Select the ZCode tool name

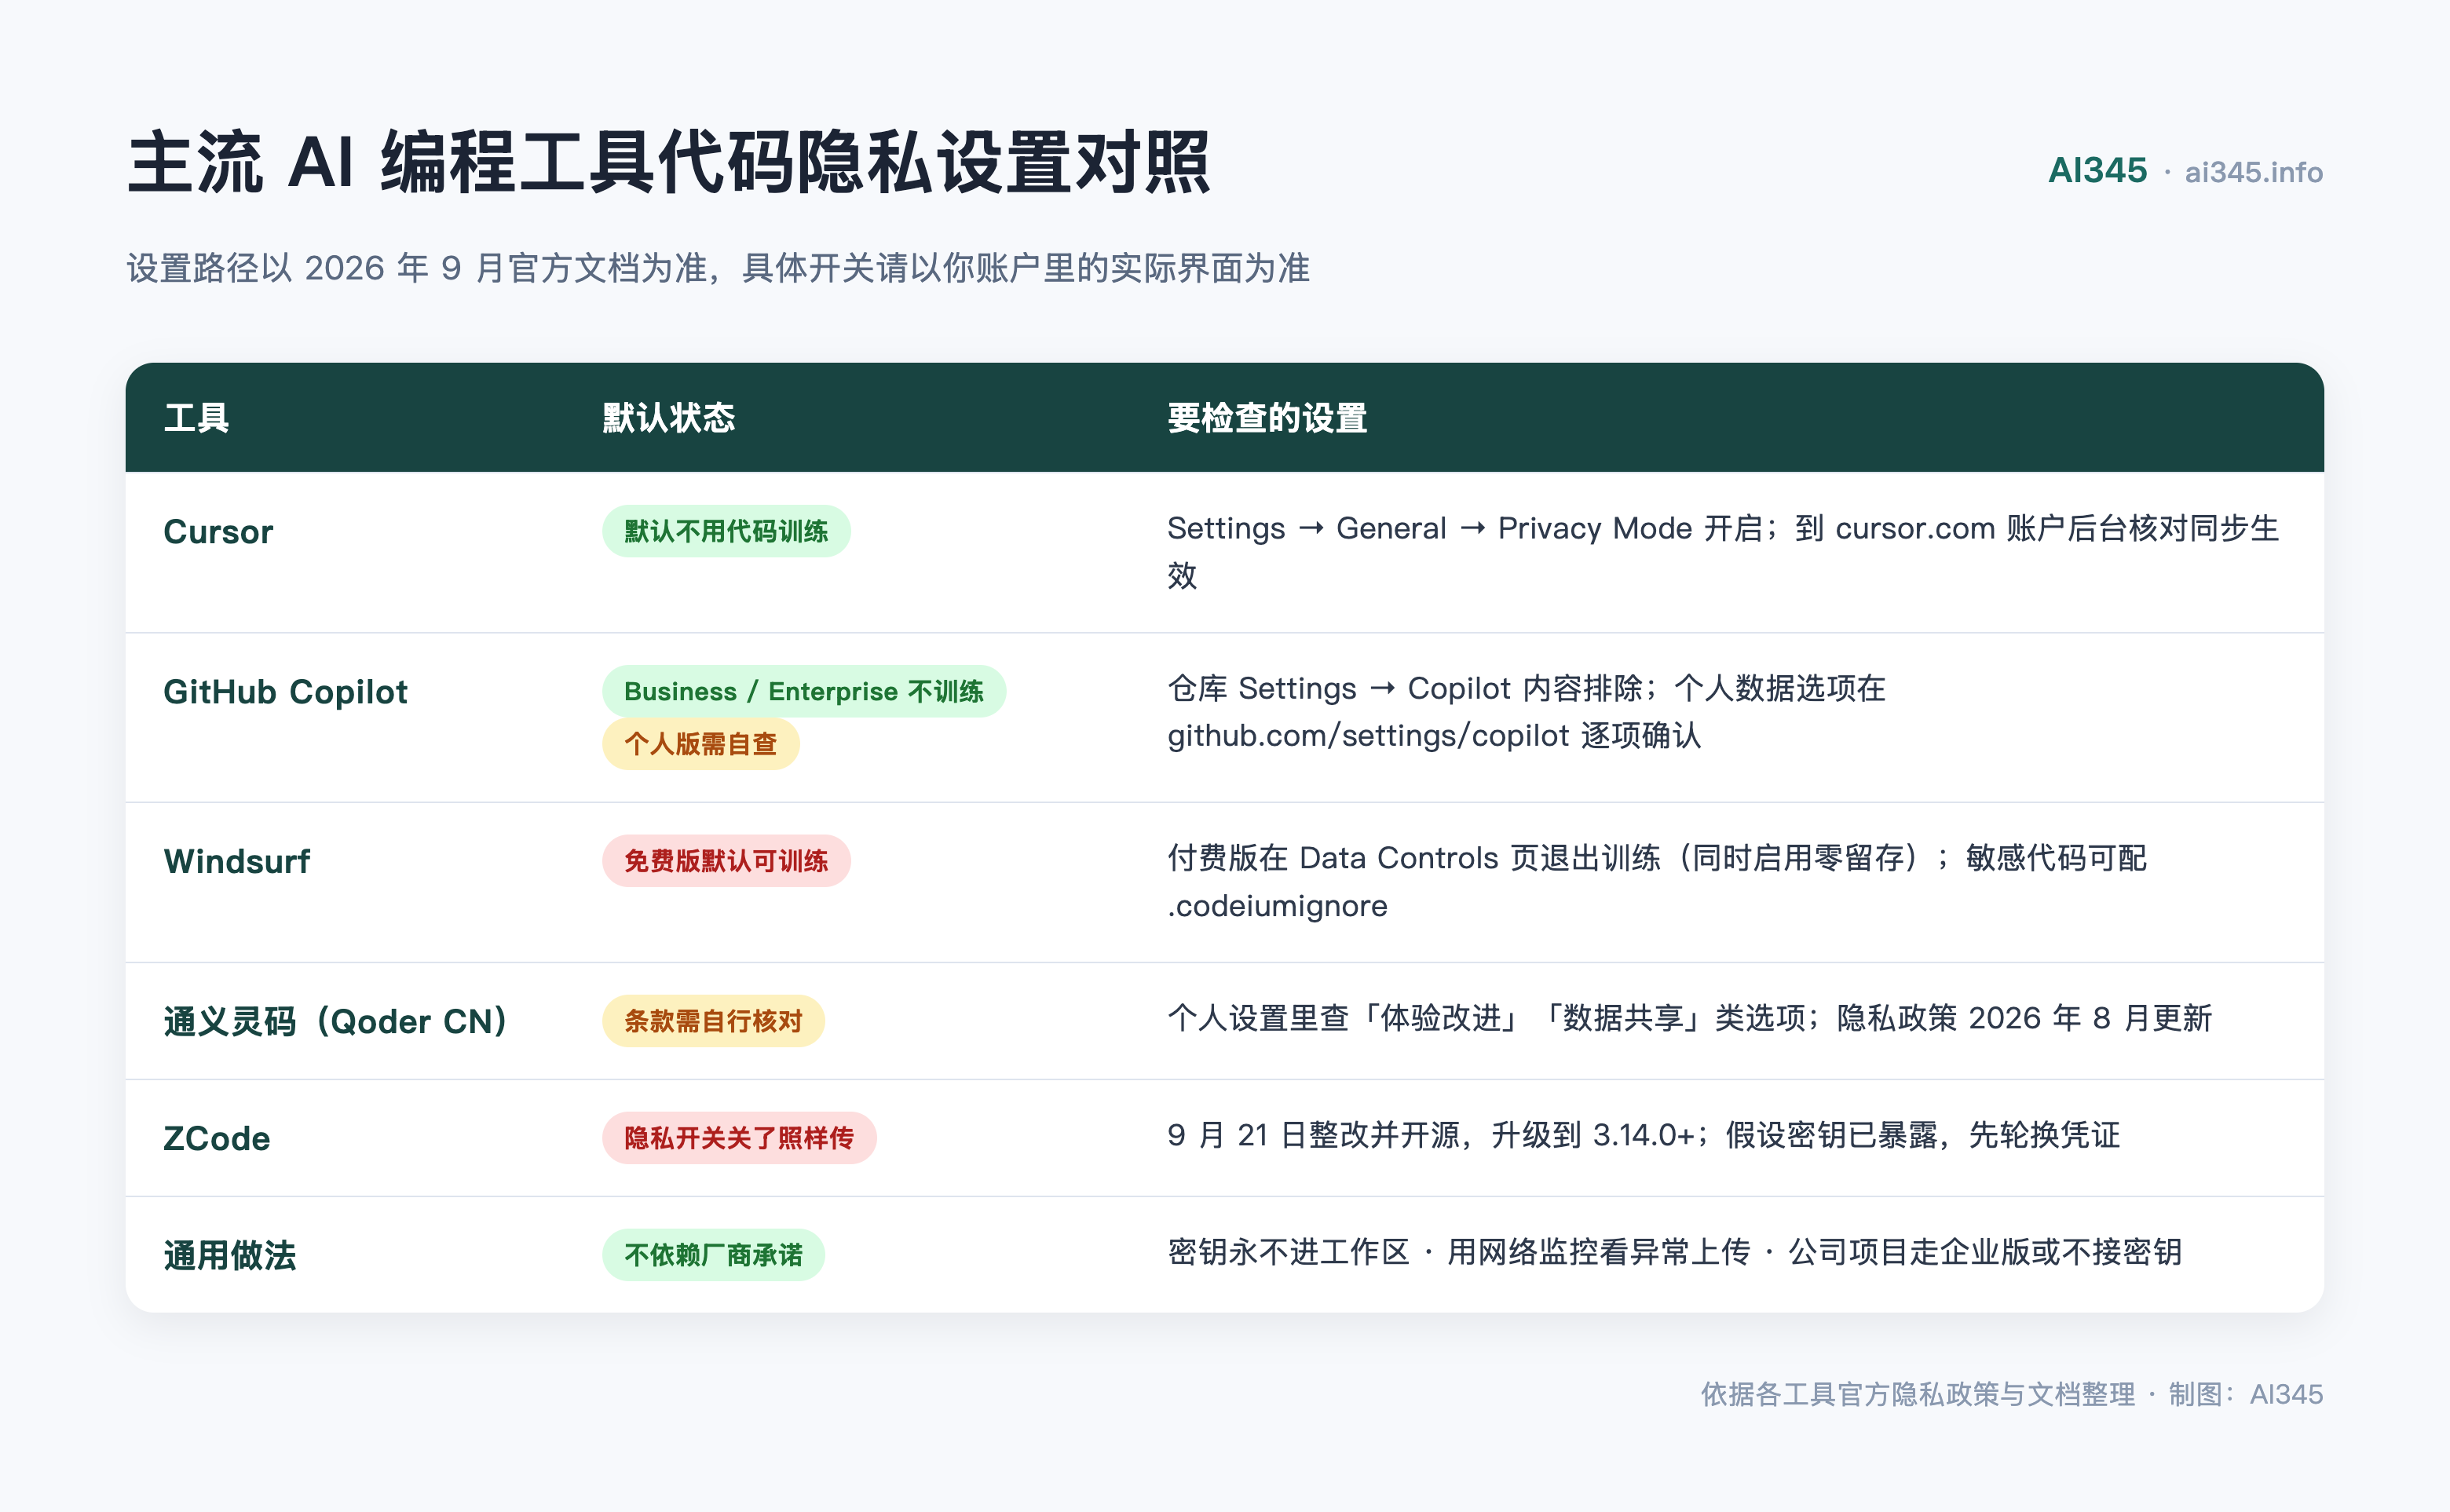tap(216, 1138)
